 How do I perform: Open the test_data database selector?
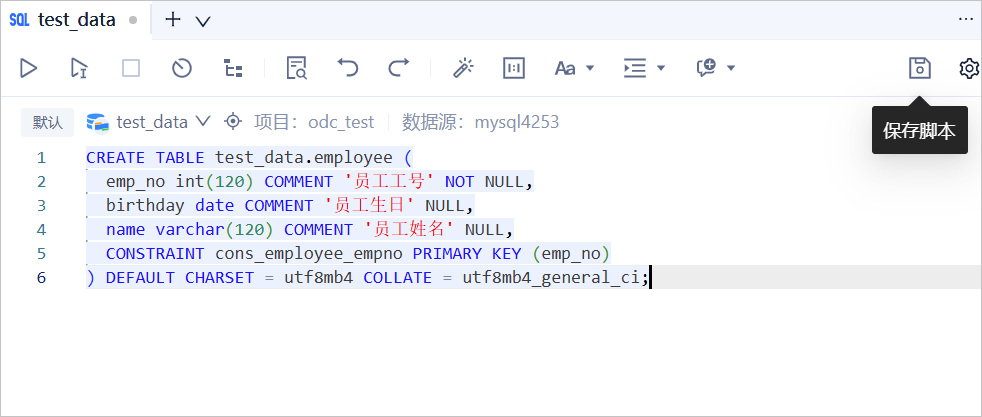coord(148,121)
